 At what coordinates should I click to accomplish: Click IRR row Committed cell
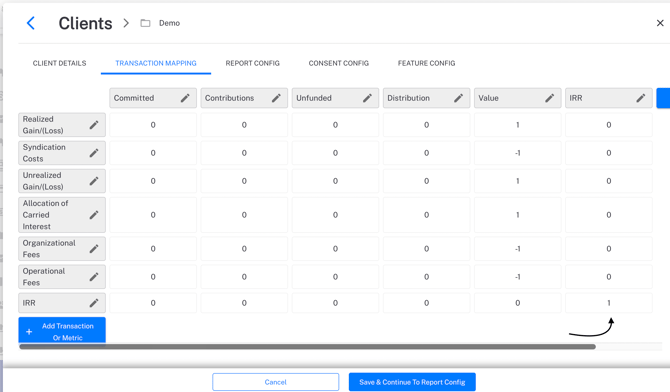[153, 303]
